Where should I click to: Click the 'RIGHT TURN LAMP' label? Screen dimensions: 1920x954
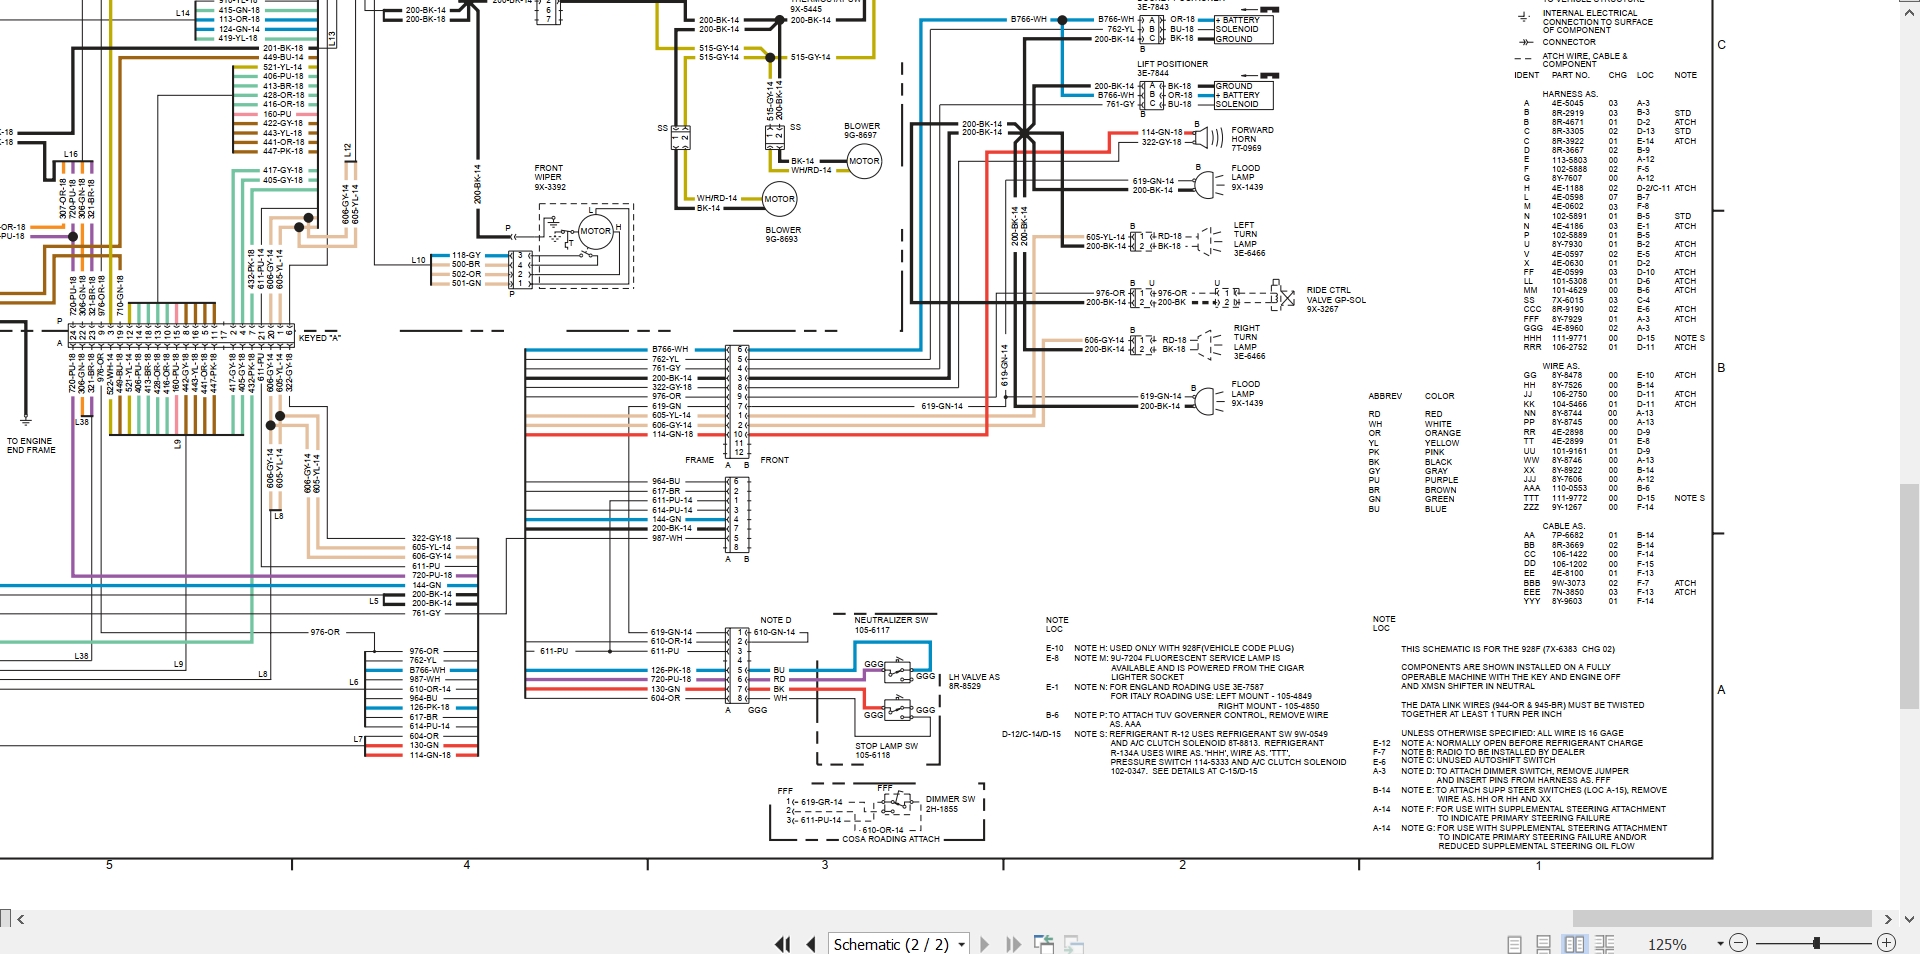pos(1246,338)
